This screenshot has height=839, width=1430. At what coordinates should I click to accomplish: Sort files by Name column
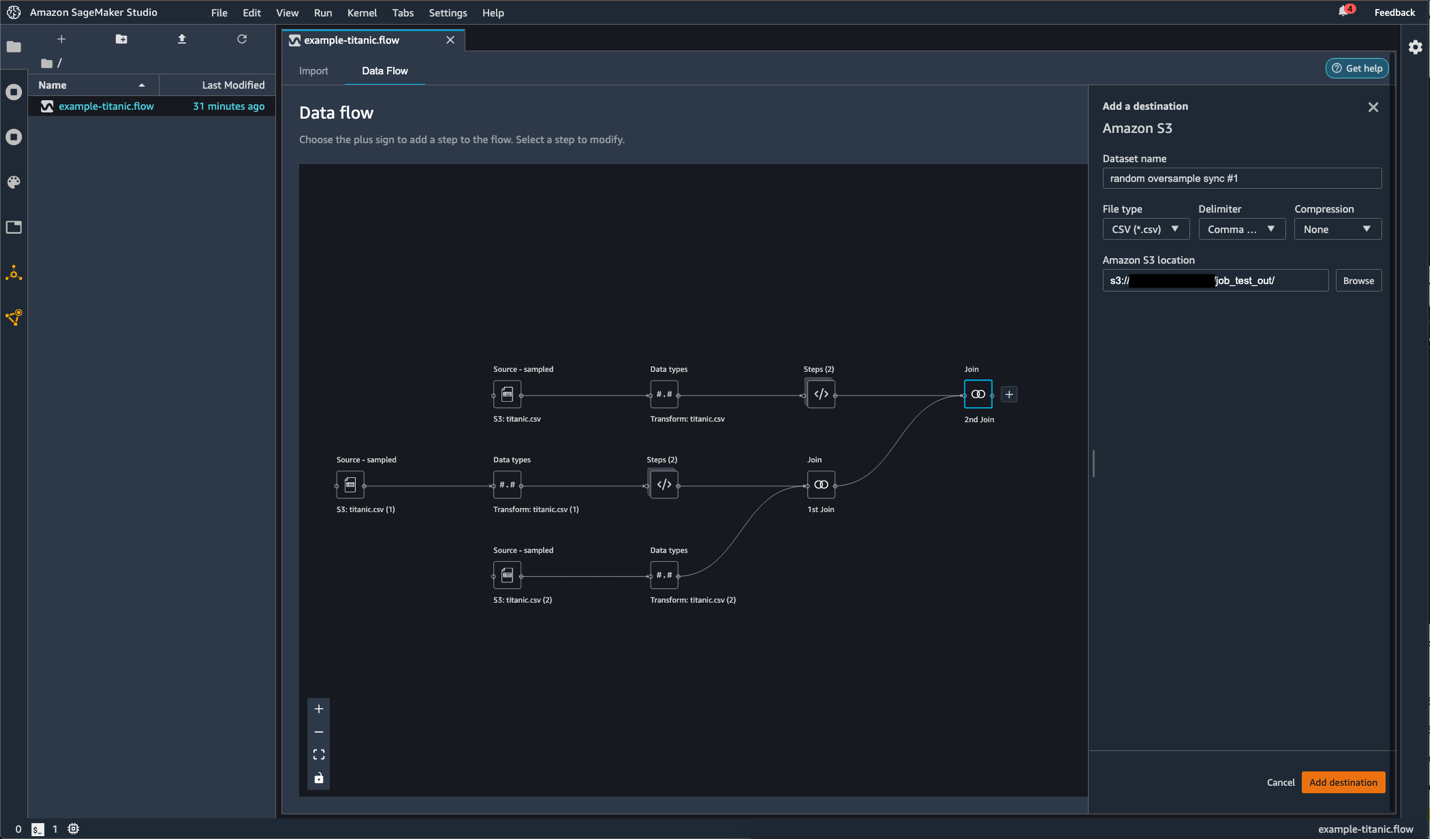click(94, 85)
